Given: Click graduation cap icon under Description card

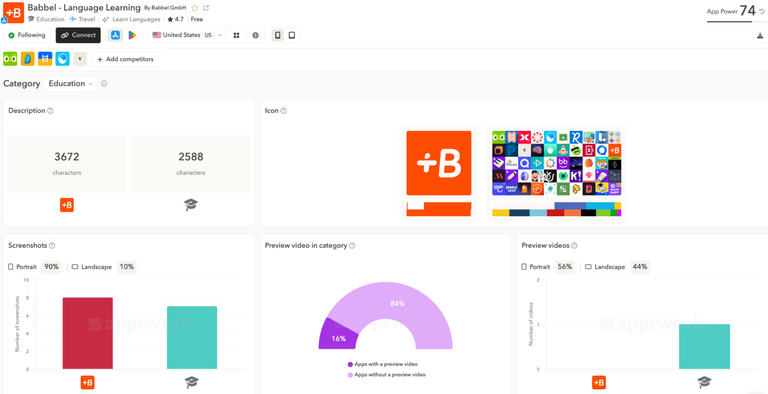Looking at the screenshot, I should pos(191,205).
